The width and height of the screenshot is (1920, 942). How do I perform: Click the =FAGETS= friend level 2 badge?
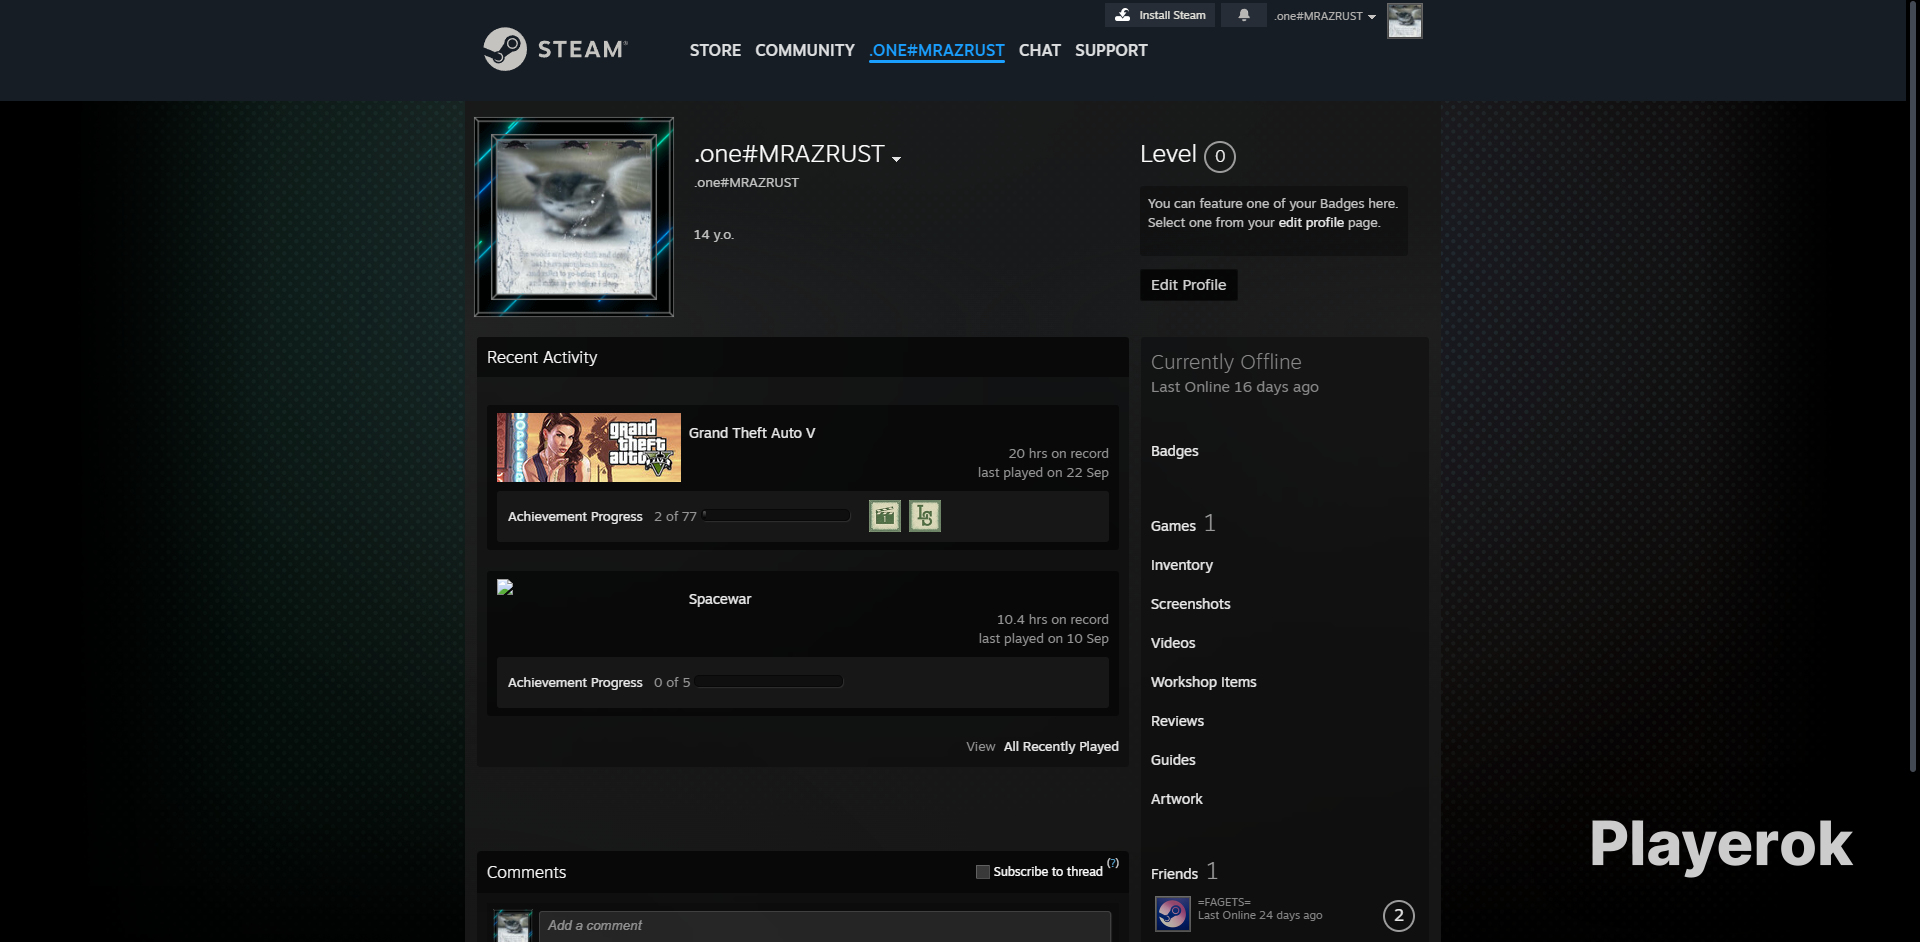(x=1399, y=915)
